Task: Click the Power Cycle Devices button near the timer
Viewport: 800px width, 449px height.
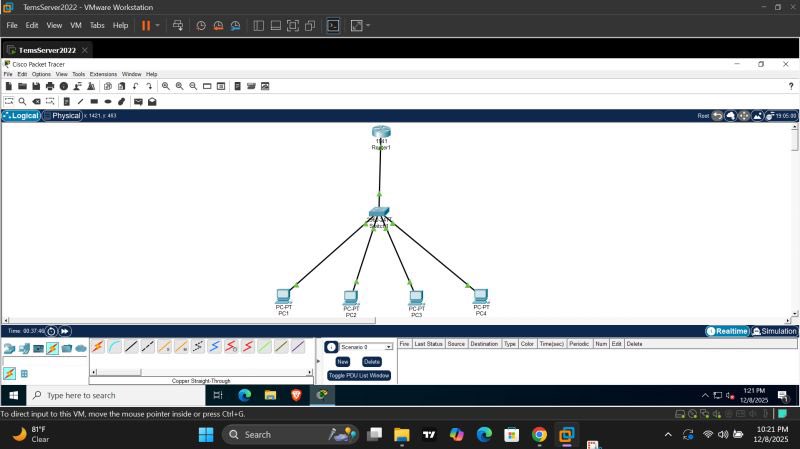Action: click(x=51, y=331)
